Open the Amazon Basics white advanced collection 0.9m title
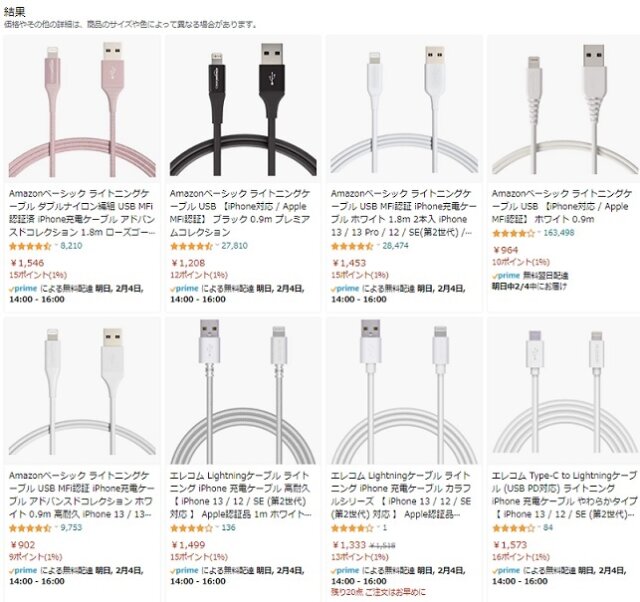Screen dimensions: 640x602 (82, 495)
